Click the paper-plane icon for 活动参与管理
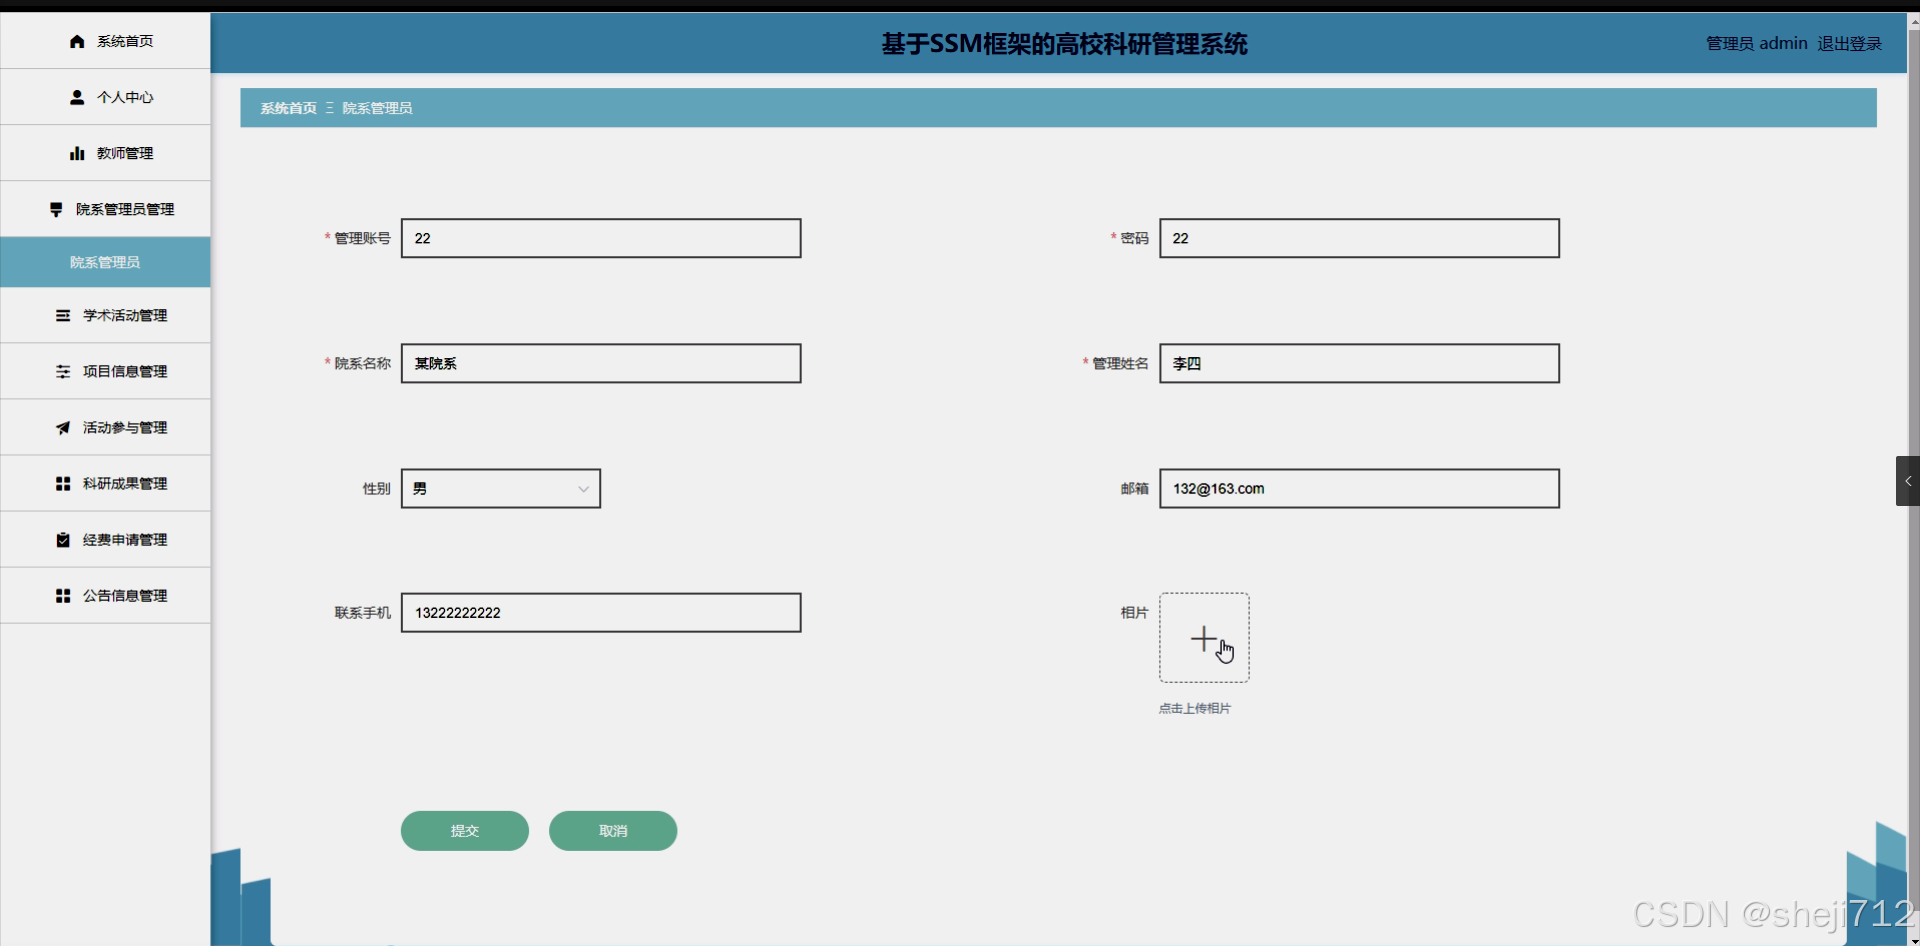1920x946 pixels. tap(63, 427)
